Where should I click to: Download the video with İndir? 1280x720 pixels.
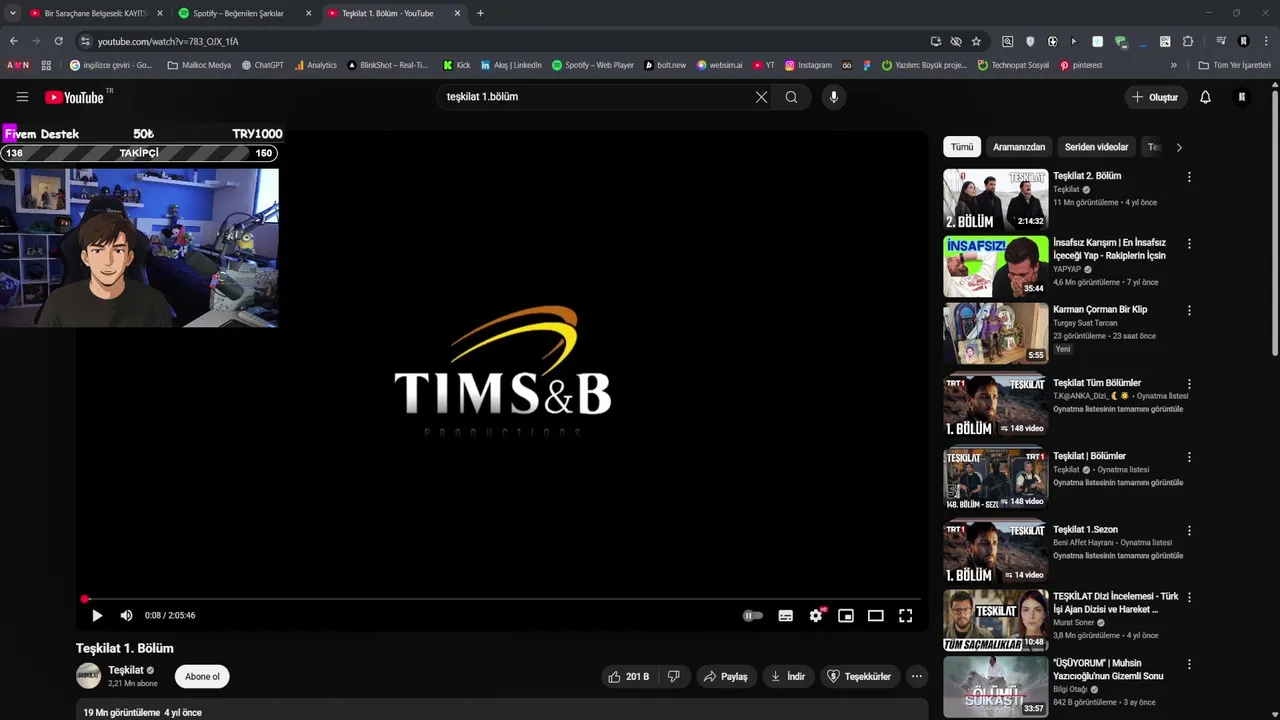(788, 677)
